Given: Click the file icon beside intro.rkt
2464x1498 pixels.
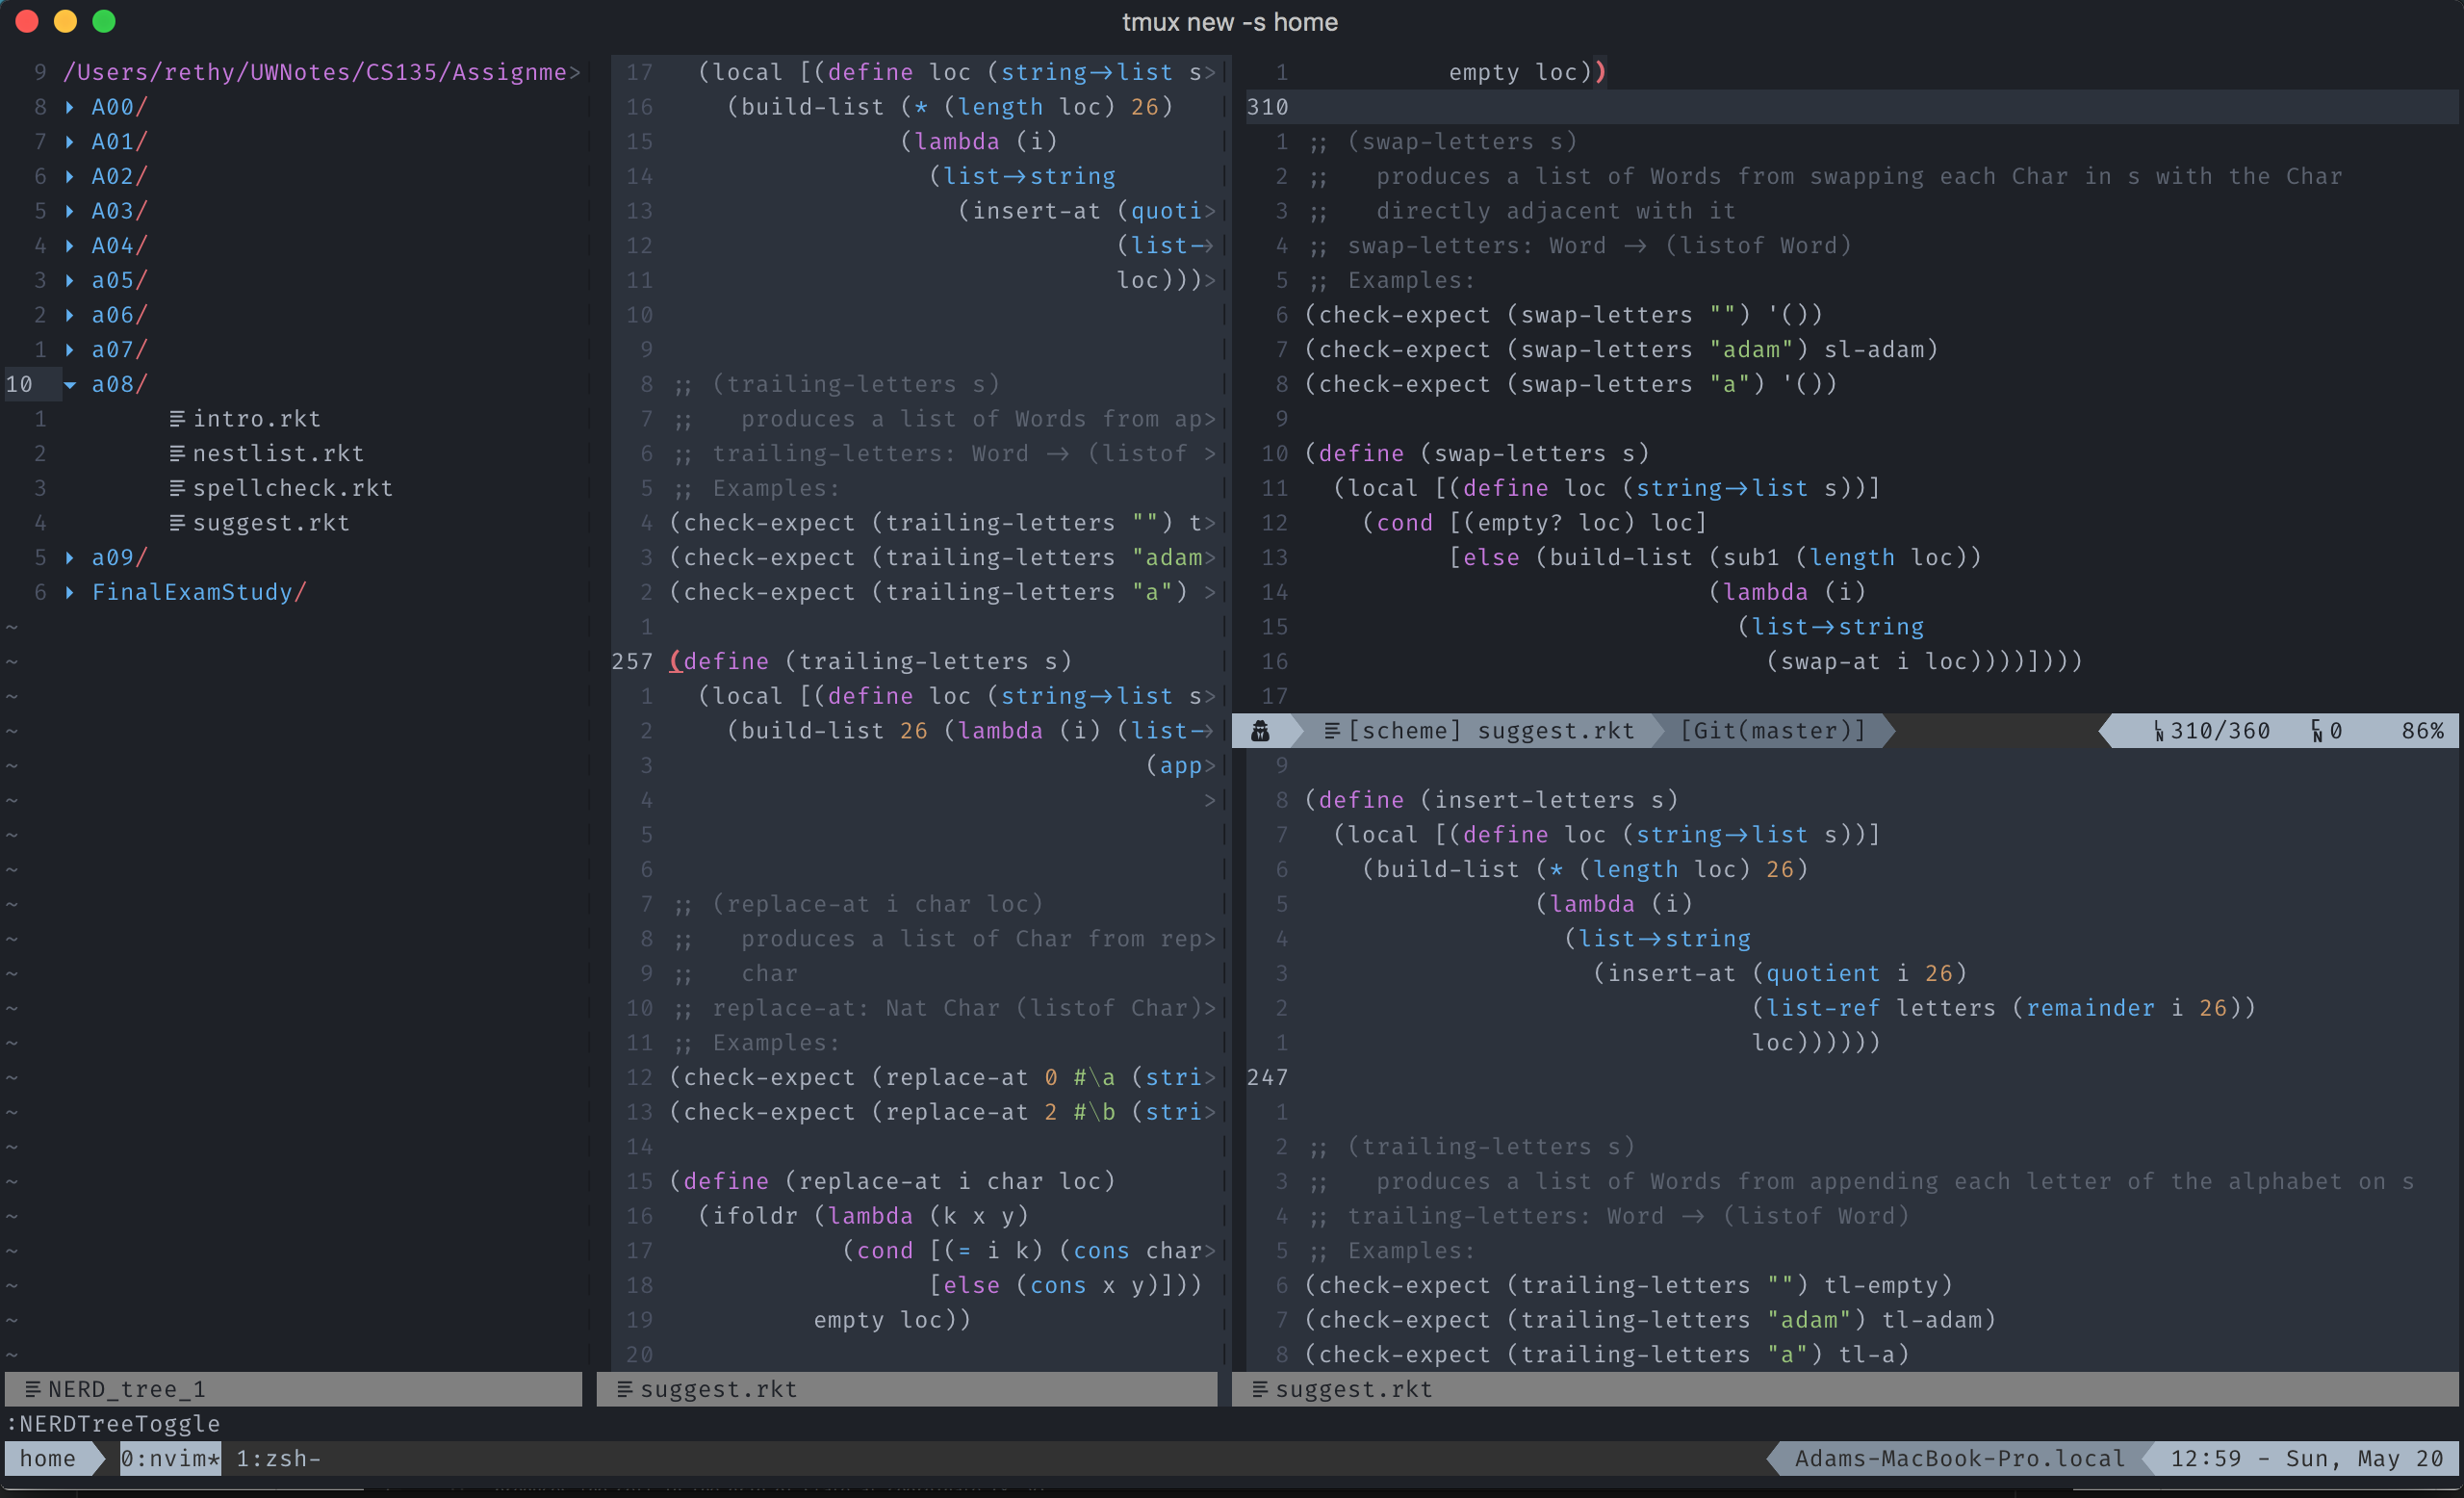Looking at the screenshot, I should tap(177, 418).
